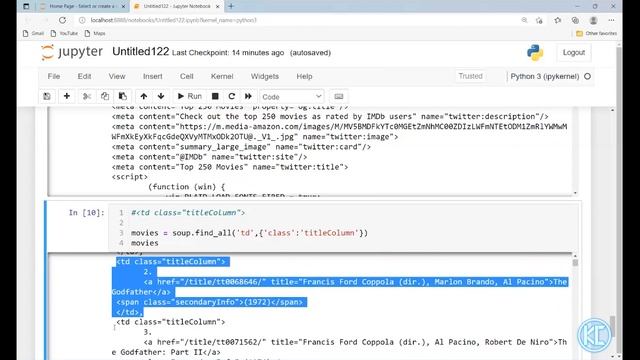Open the File menu
640x360 pixels.
[53, 76]
